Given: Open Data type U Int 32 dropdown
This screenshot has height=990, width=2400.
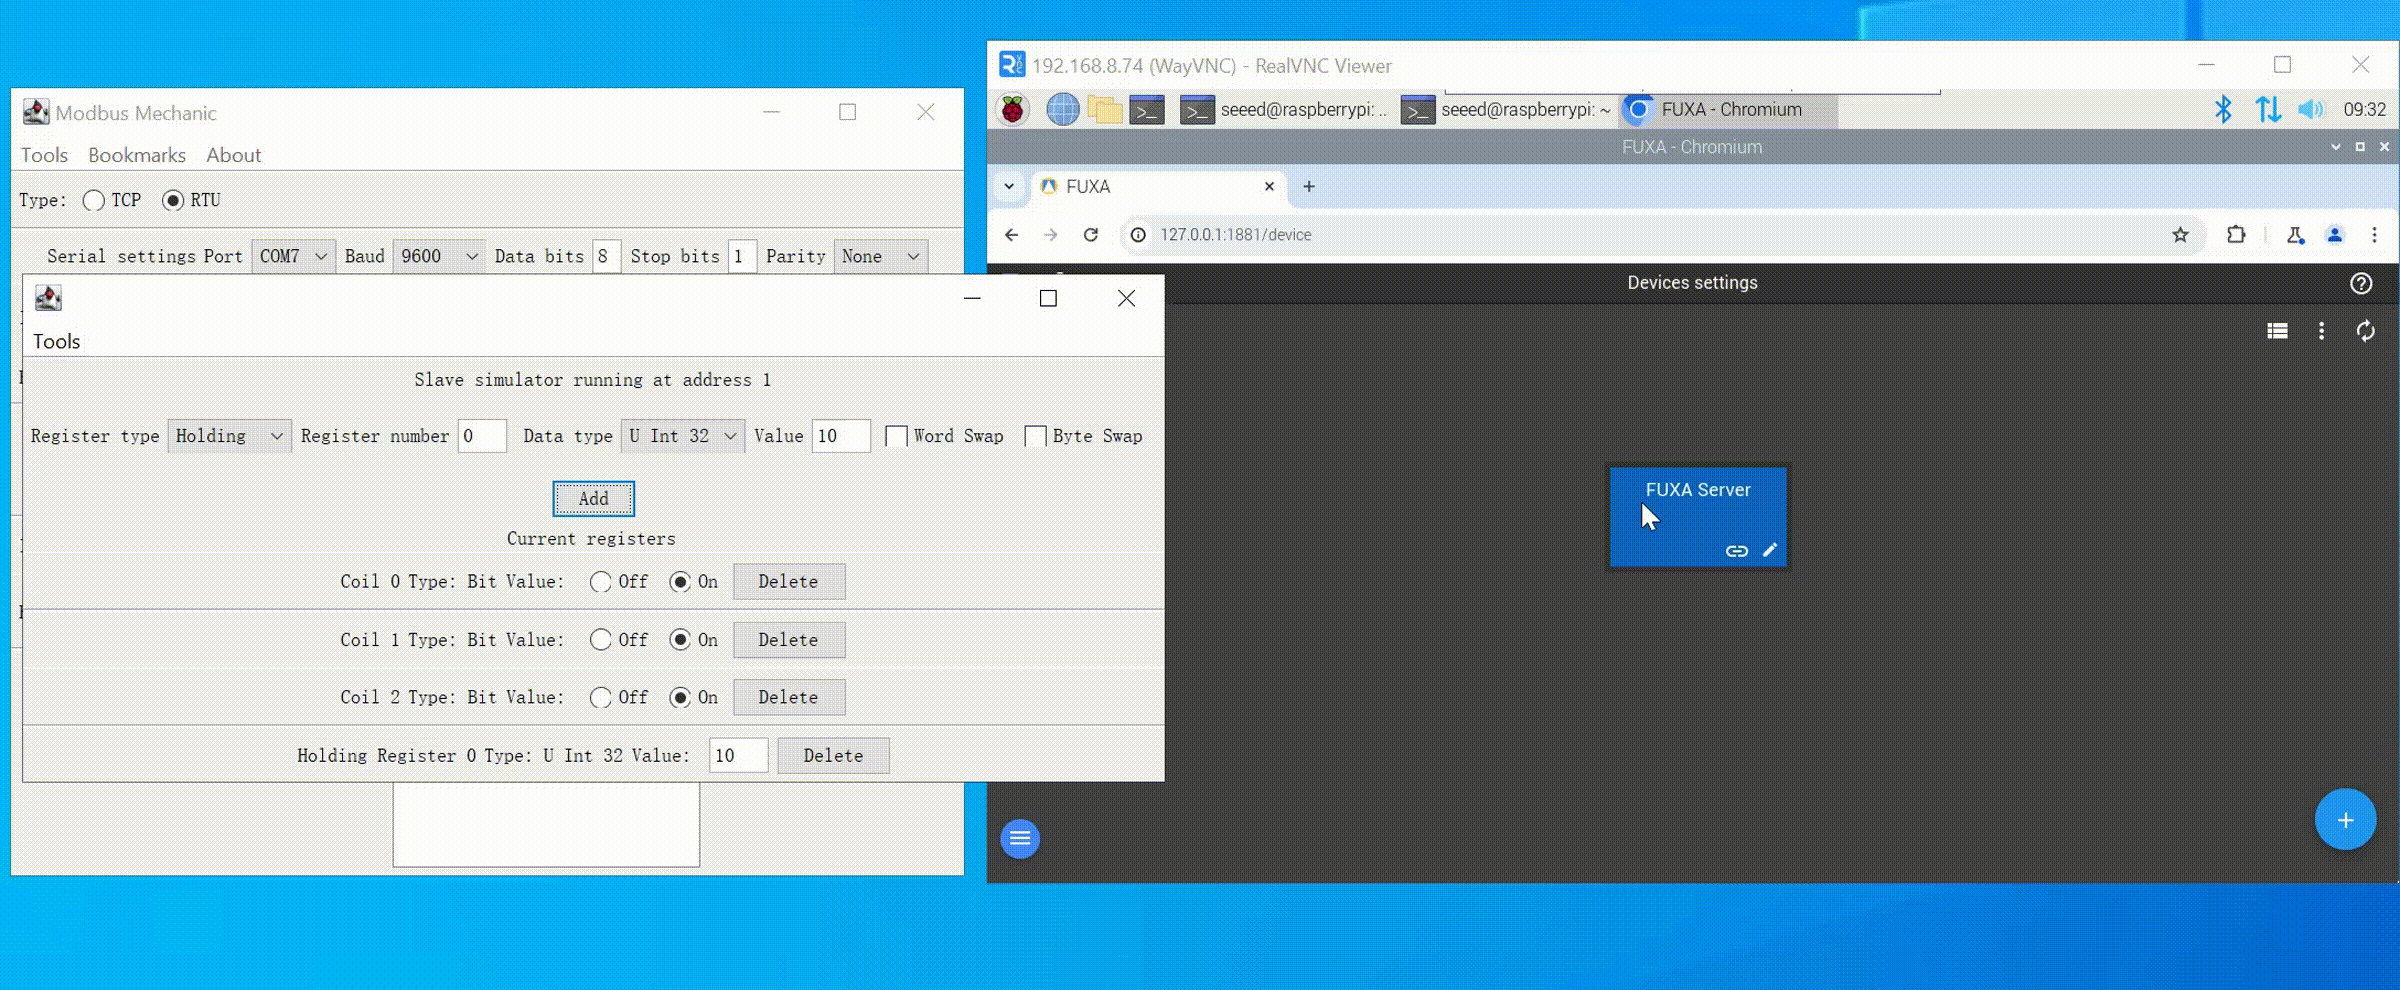Looking at the screenshot, I should click(682, 436).
